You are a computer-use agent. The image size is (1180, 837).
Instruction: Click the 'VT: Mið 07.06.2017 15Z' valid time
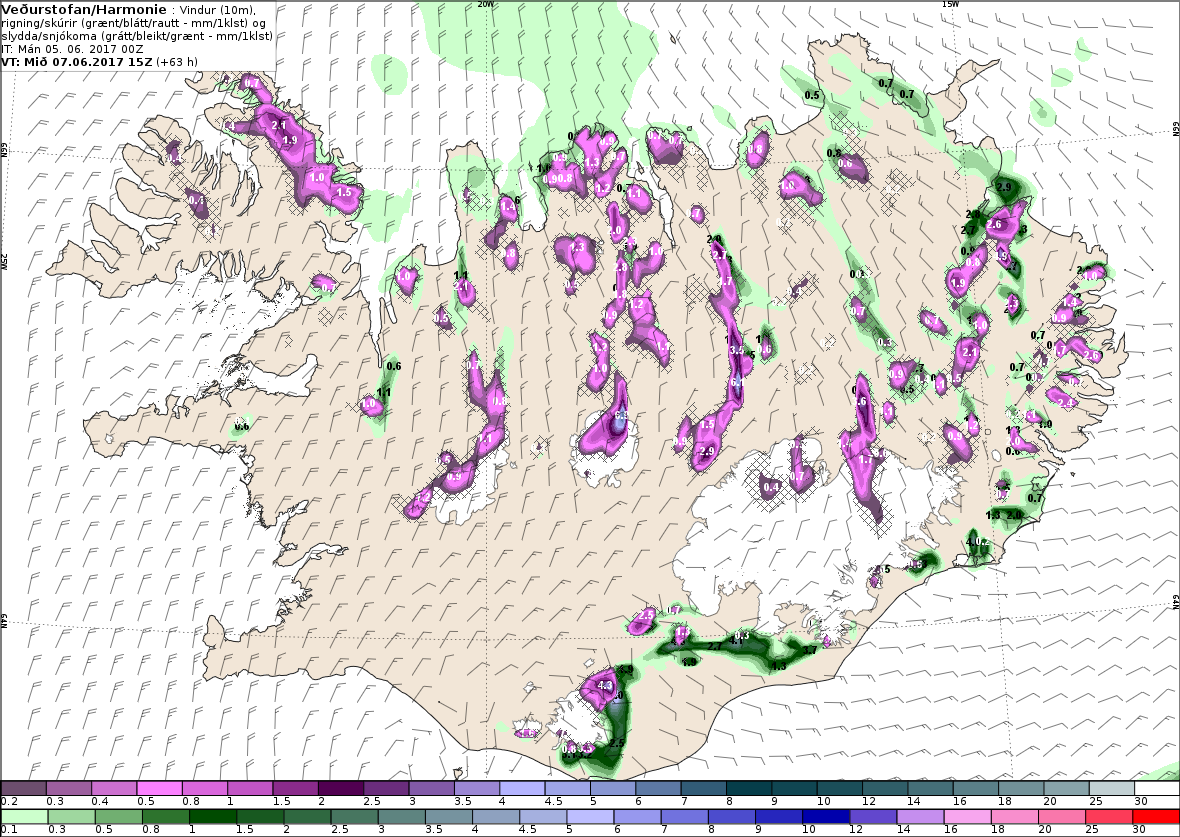(77, 62)
